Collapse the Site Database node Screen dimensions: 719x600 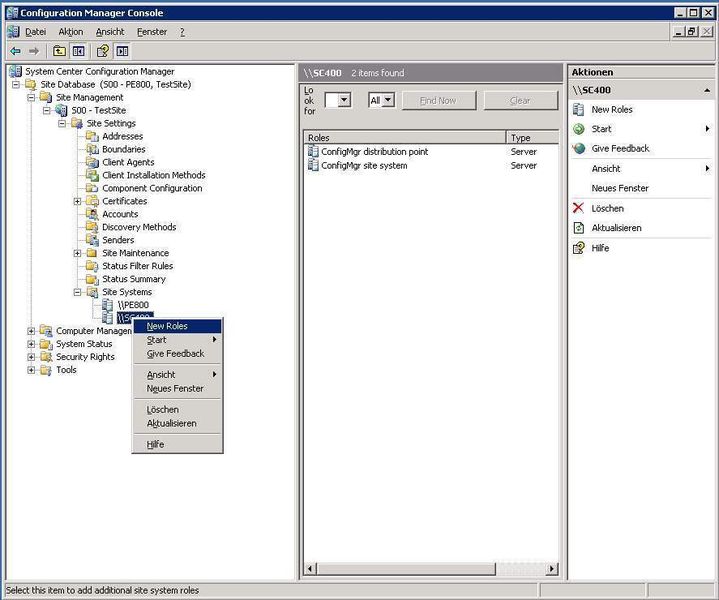coord(16,84)
